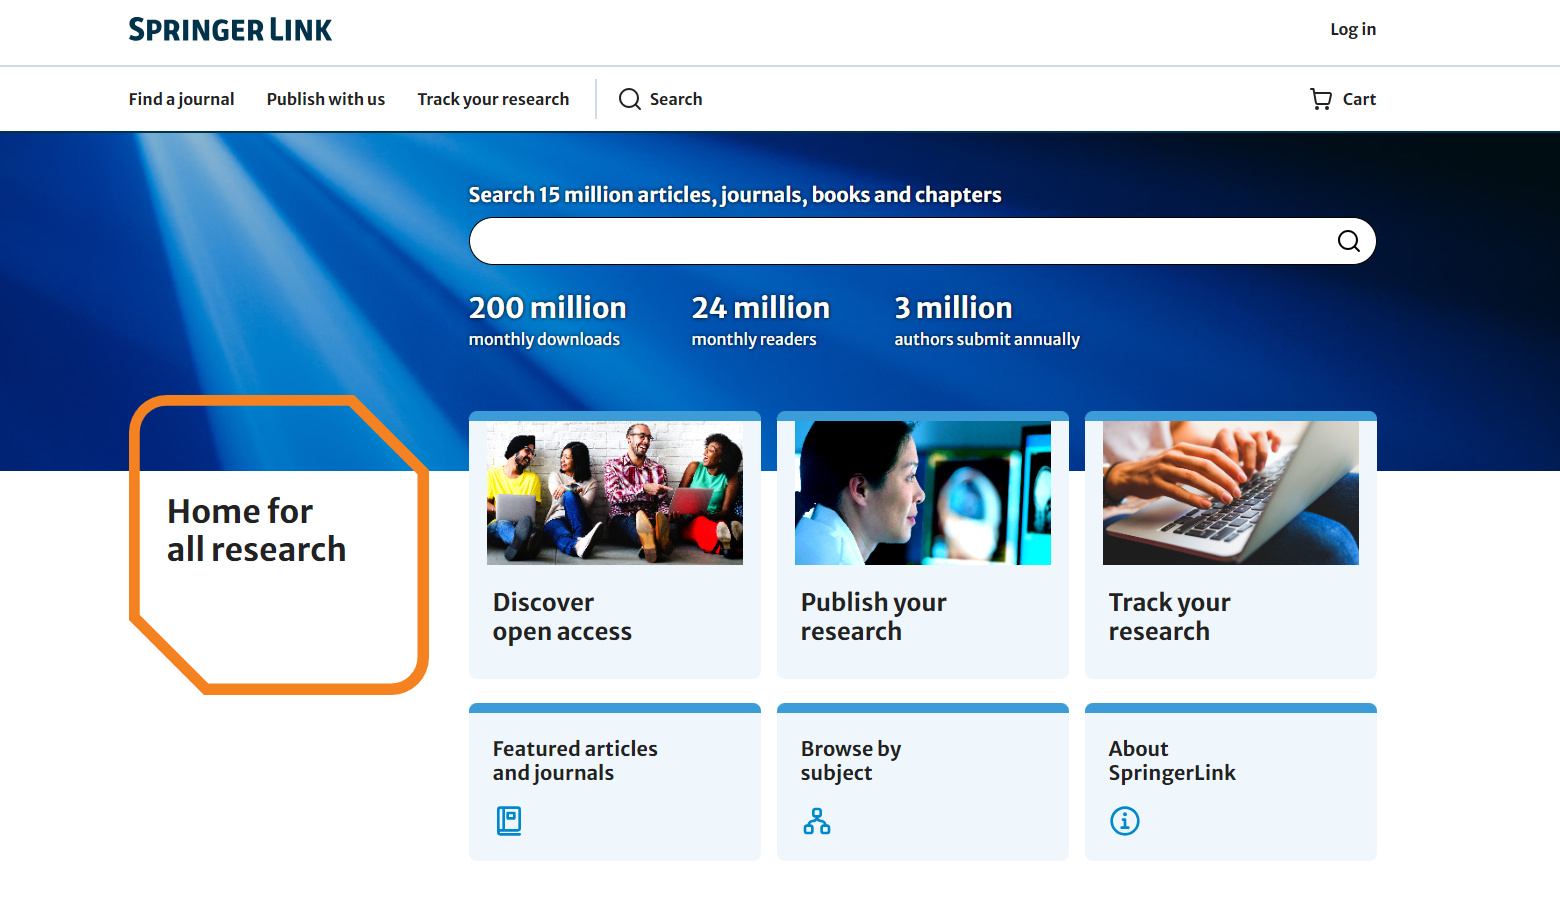The image size is (1560, 904).
Task: Open the Publish your research scientist photo
Action: [x=923, y=493]
